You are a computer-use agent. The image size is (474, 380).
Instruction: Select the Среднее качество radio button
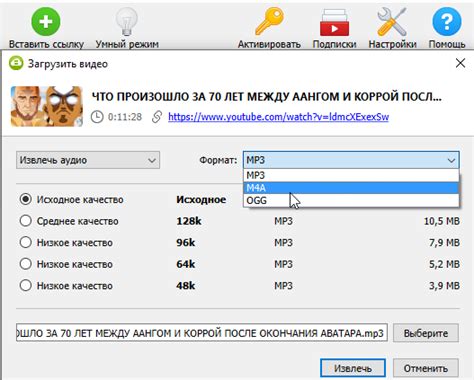pos(26,221)
